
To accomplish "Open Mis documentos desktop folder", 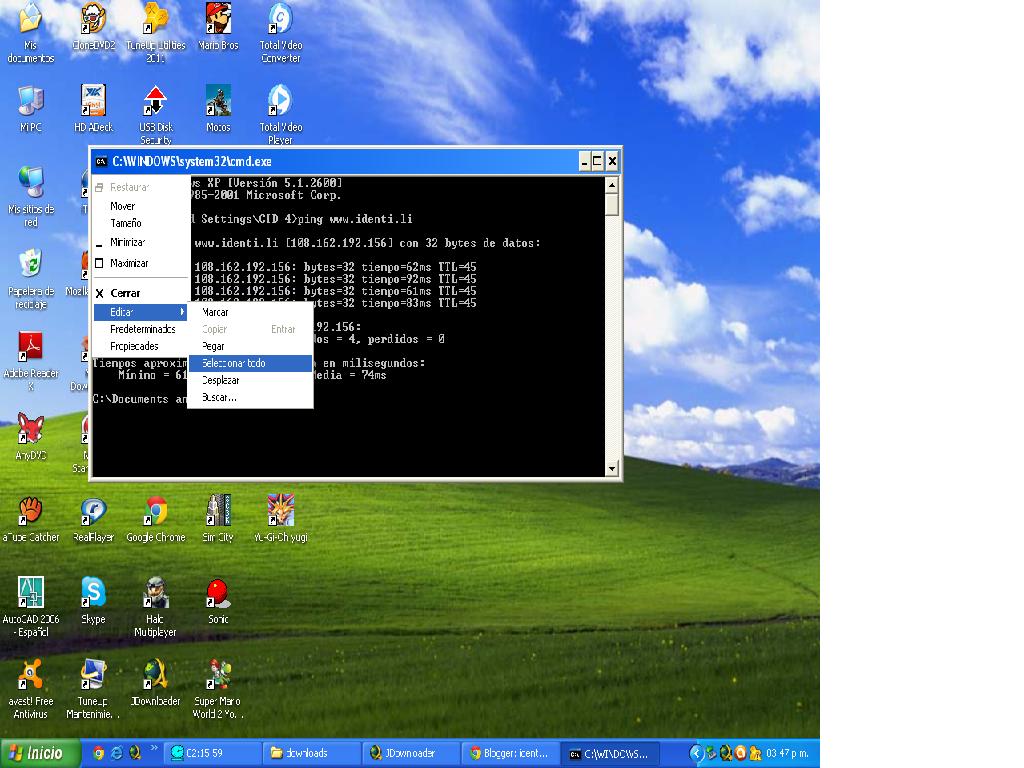I will (31, 33).
